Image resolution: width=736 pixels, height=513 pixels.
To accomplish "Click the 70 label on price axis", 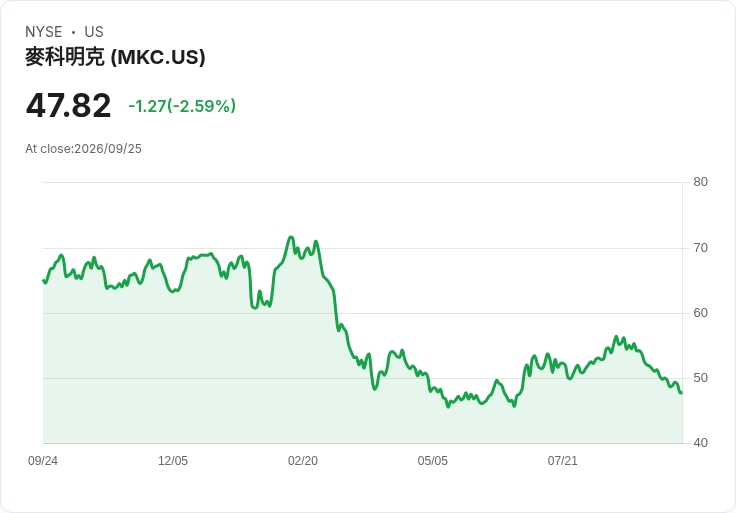I will (x=700, y=248).
